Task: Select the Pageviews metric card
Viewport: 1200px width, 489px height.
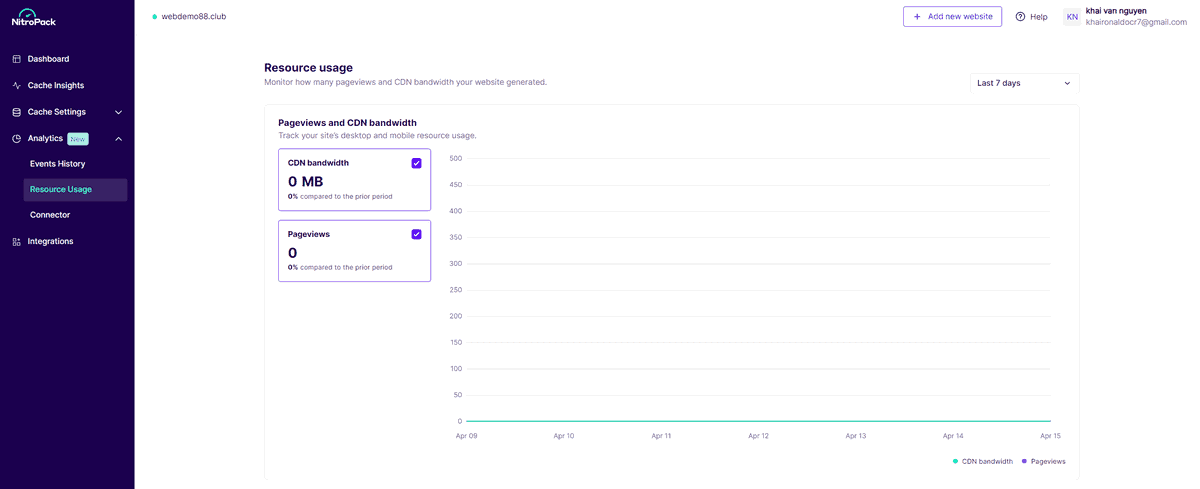Action: (354, 251)
